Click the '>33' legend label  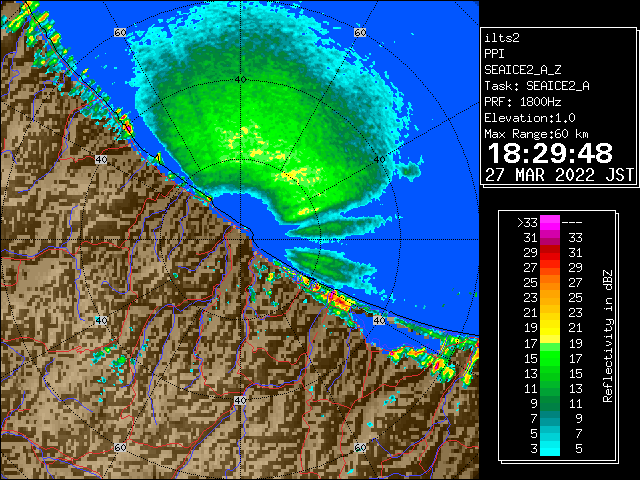[527, 223]
